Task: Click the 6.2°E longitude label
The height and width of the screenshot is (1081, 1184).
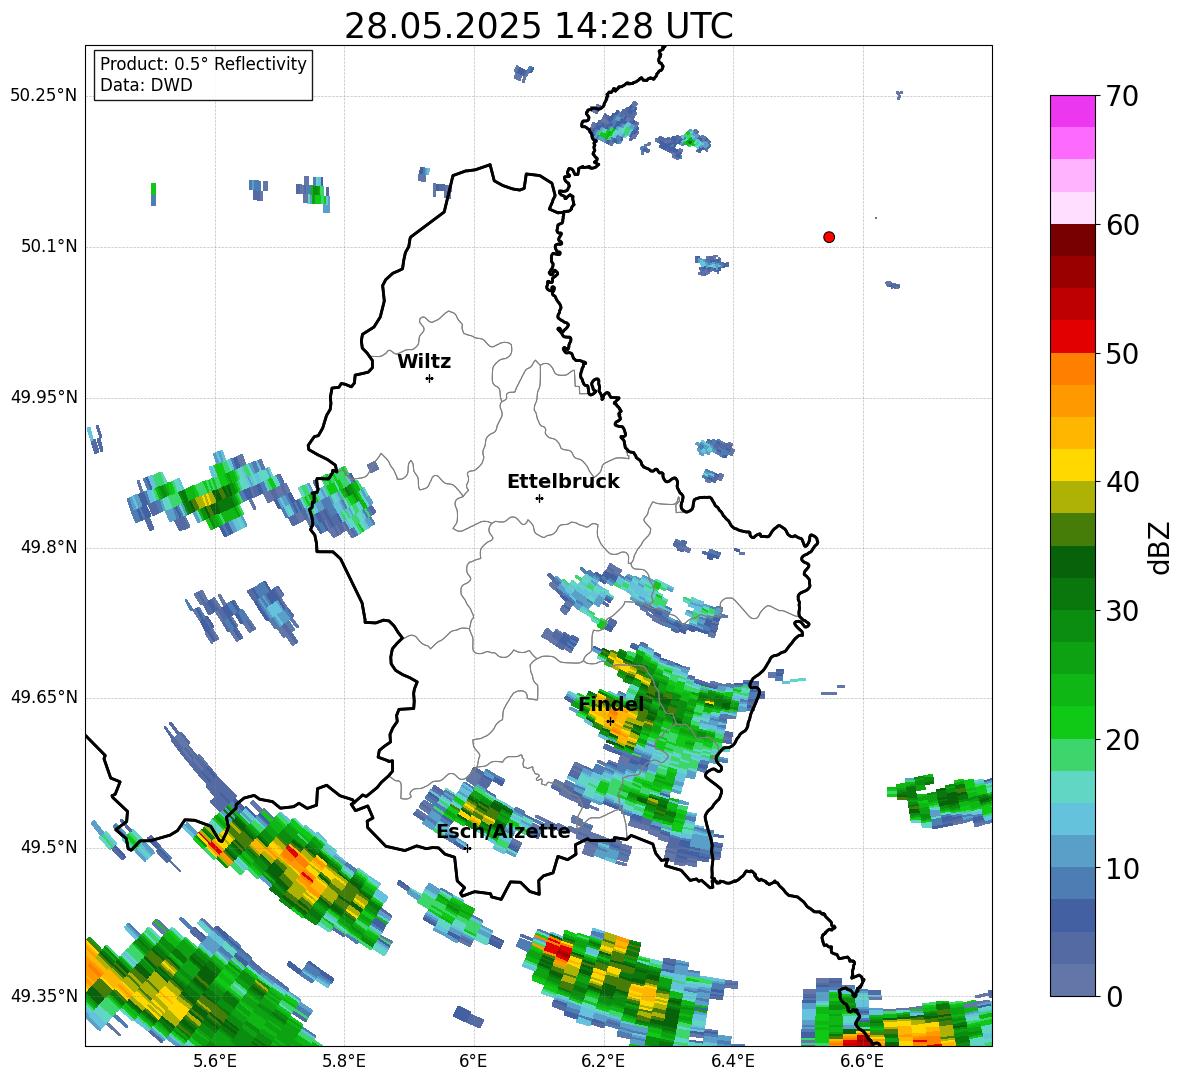Action: point(603,1061)
